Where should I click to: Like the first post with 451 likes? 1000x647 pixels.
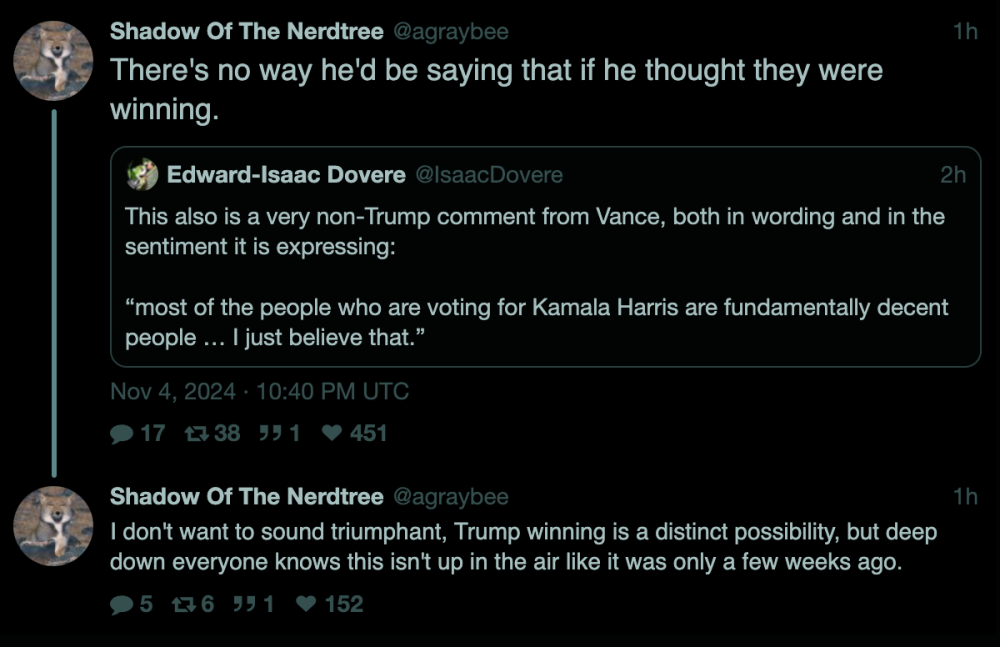coord(331,434)
